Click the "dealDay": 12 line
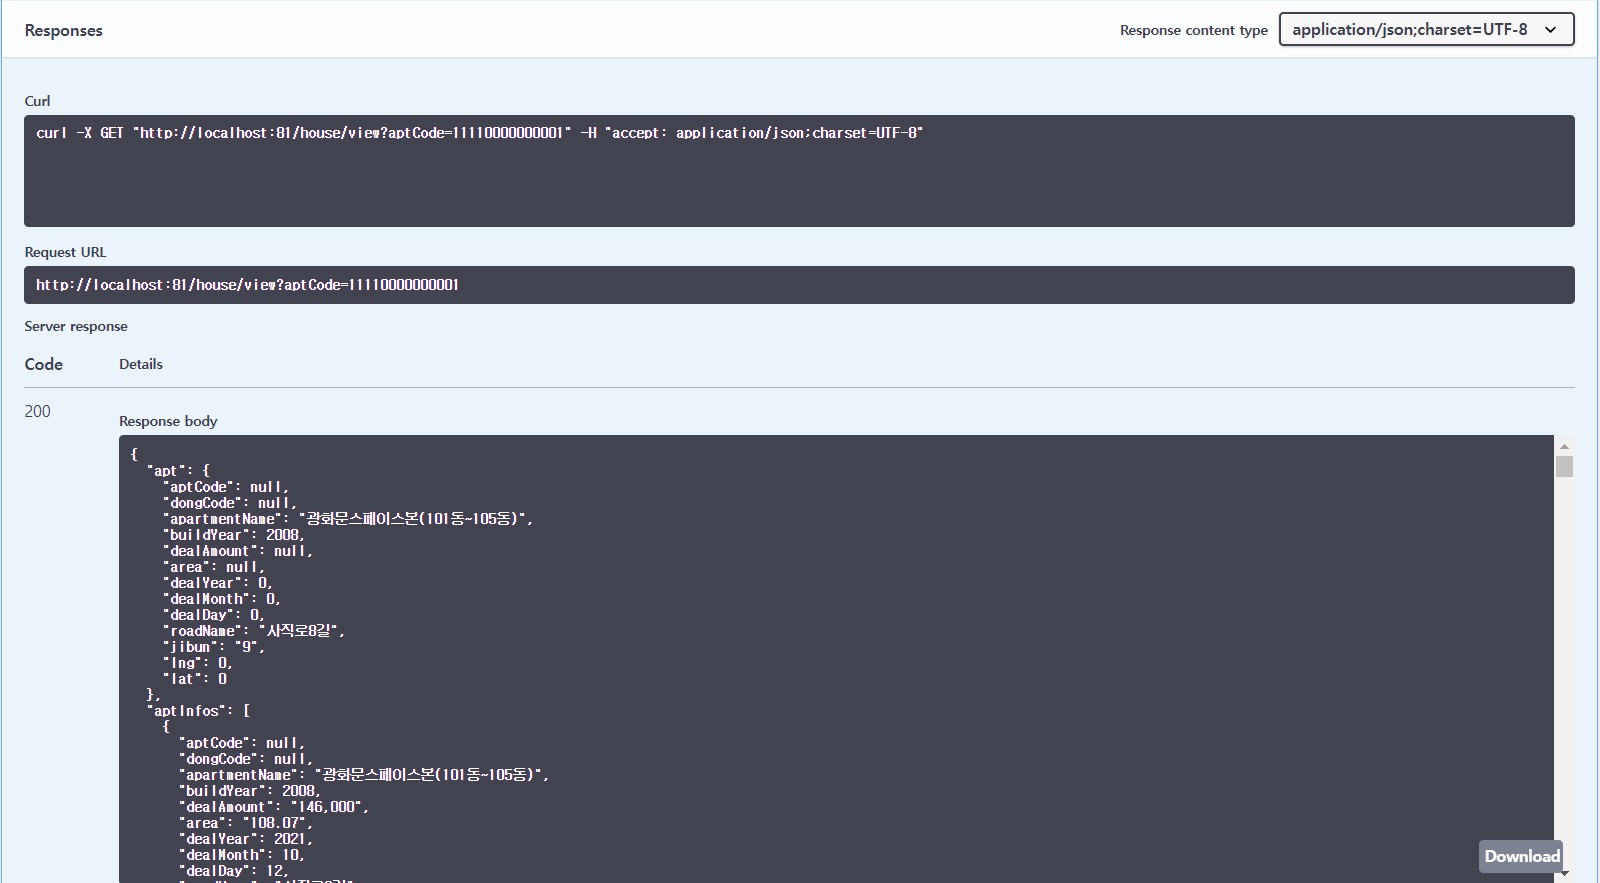This screenshot has width=1600, height=883. click(234, 871)
